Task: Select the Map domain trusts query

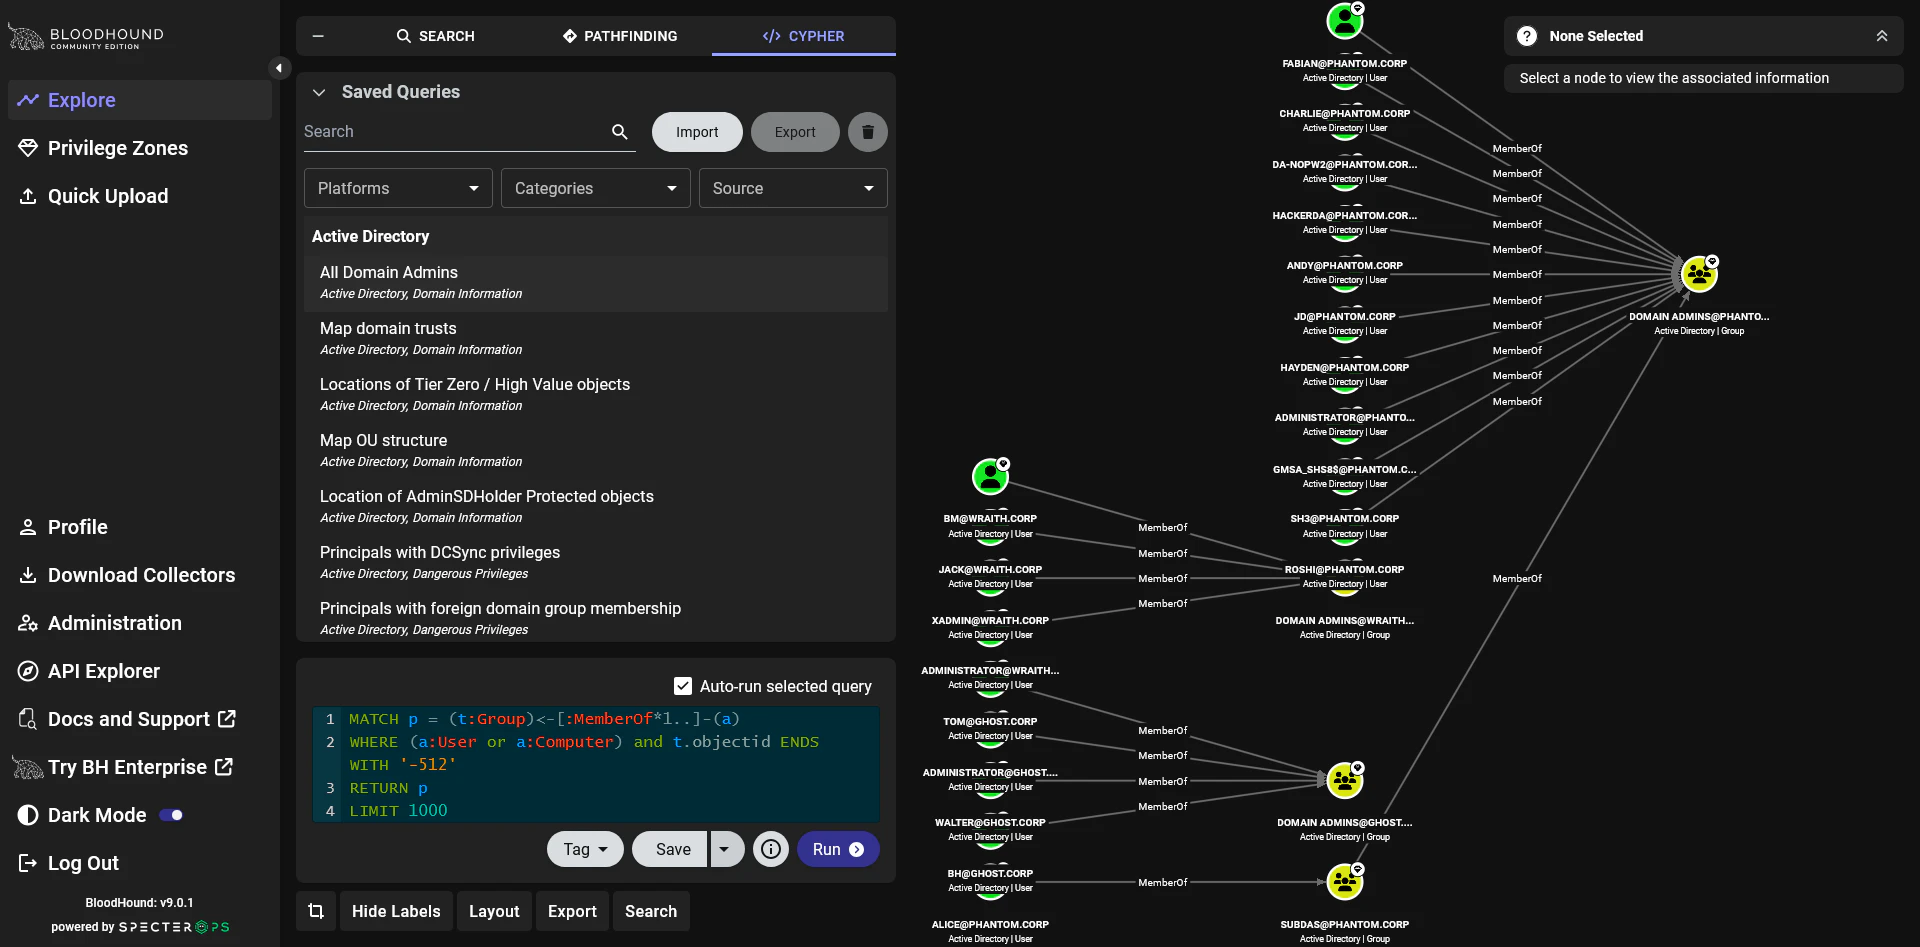Action: coord(596,339)
